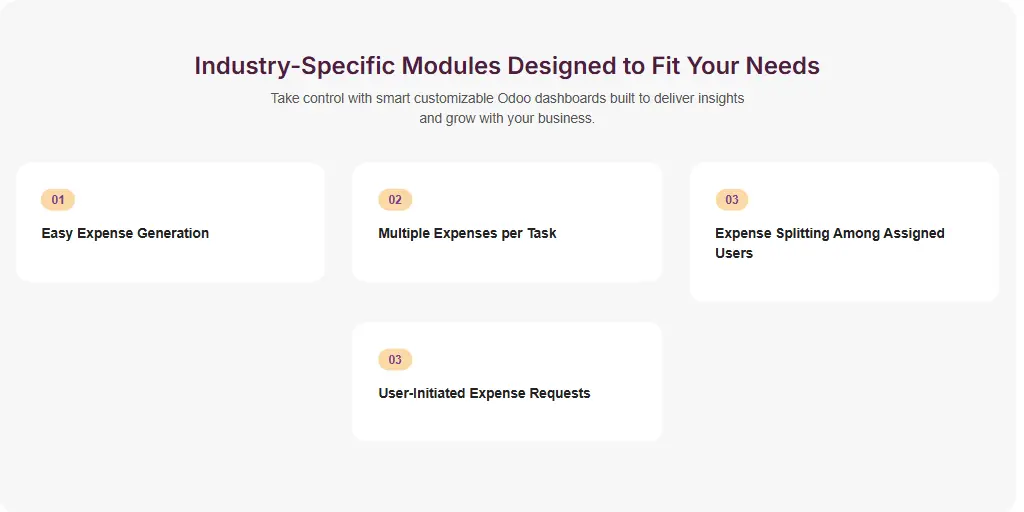Click the word Requests in the bottom card

(557, 393)
